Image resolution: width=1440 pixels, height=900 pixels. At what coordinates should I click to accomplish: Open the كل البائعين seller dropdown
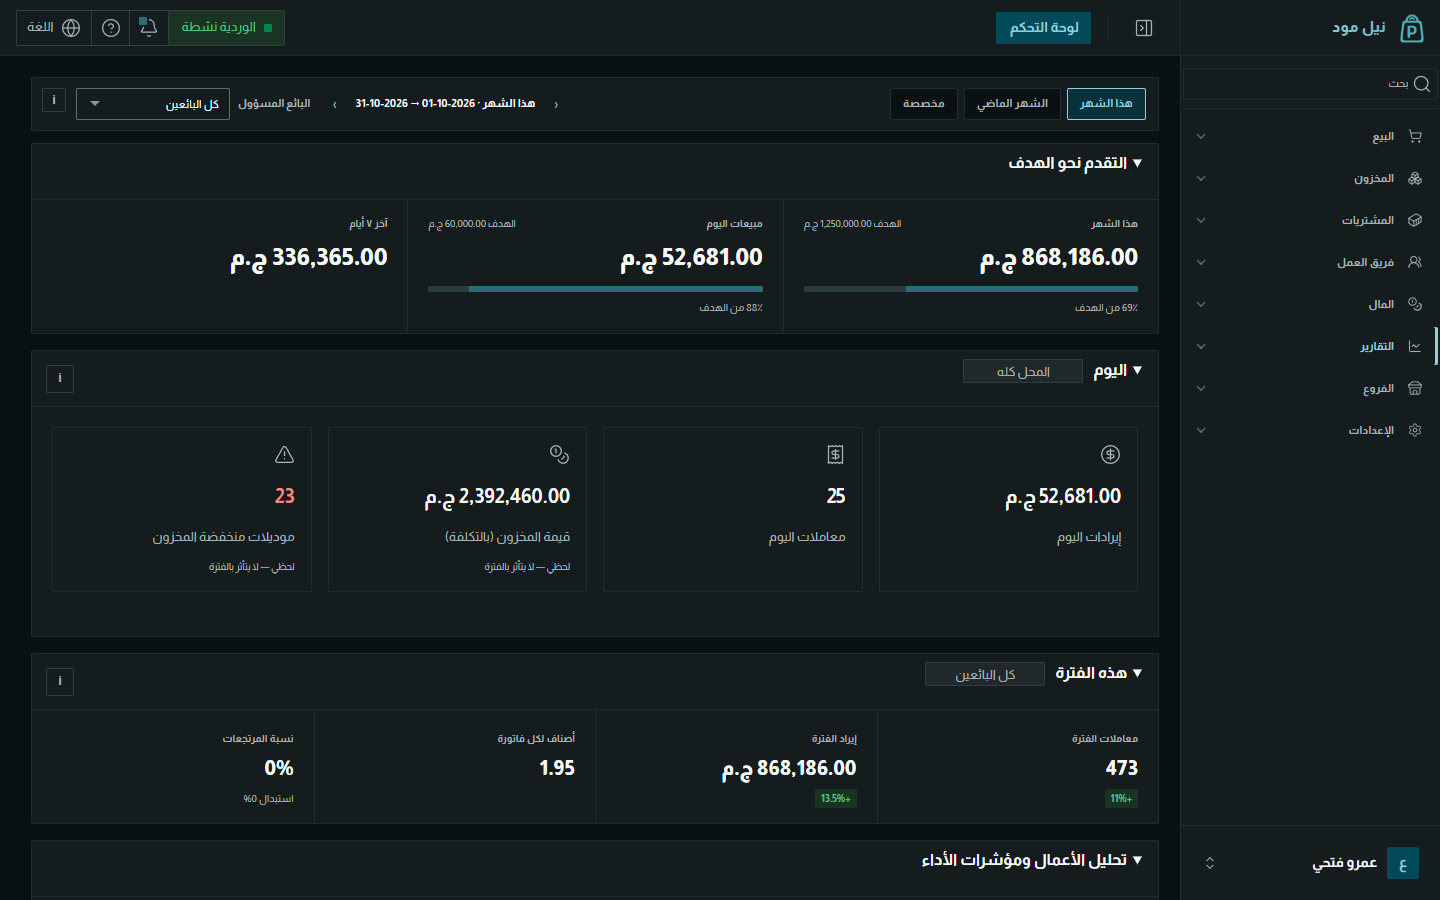[x=153, y=104]
